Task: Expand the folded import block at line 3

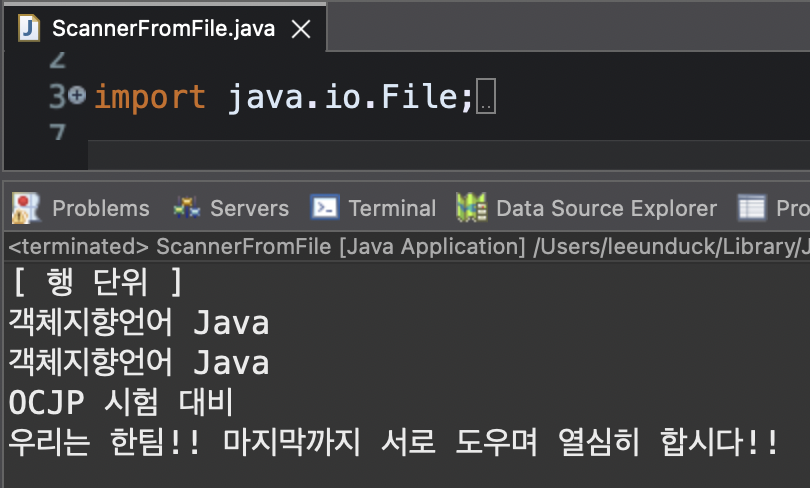Action: (x=77, y=95)
